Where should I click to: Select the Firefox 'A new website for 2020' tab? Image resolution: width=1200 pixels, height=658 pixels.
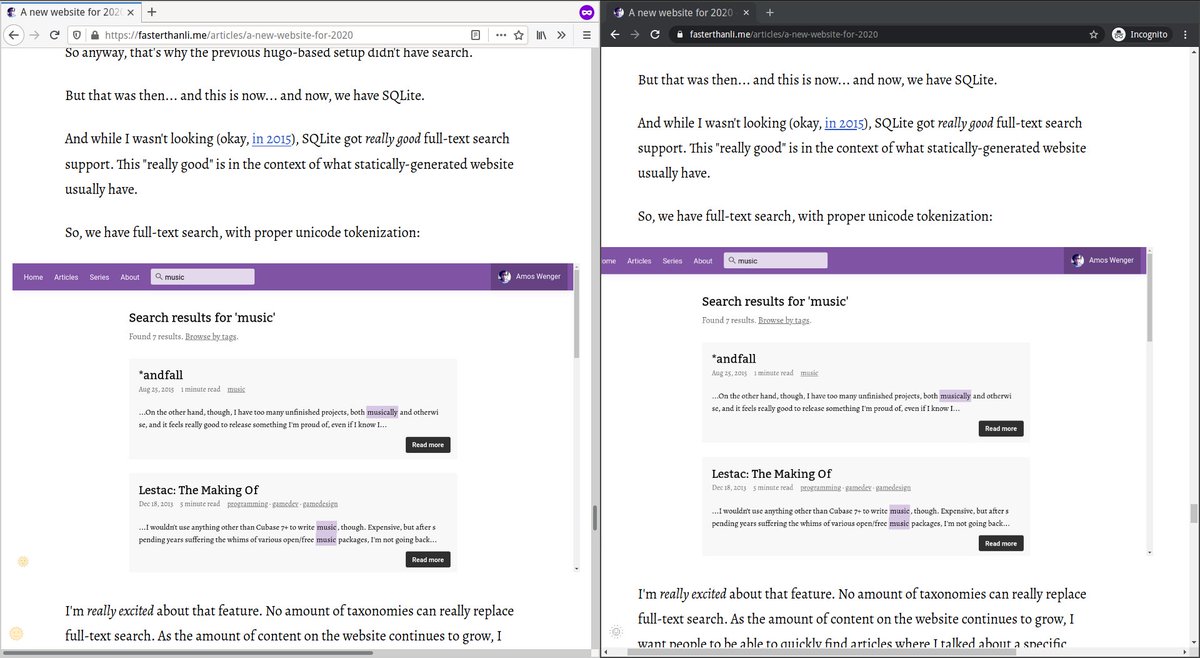click(70, 12)
